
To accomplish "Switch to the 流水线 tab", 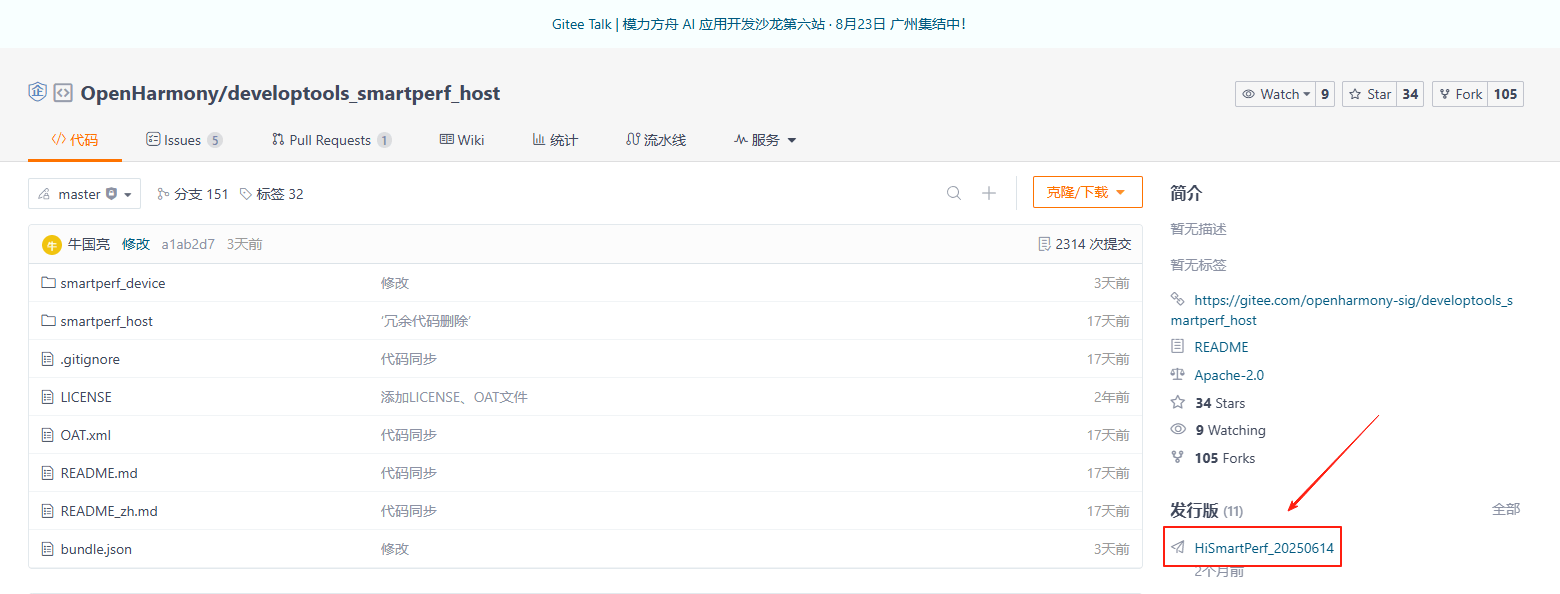I will (656, 140).
